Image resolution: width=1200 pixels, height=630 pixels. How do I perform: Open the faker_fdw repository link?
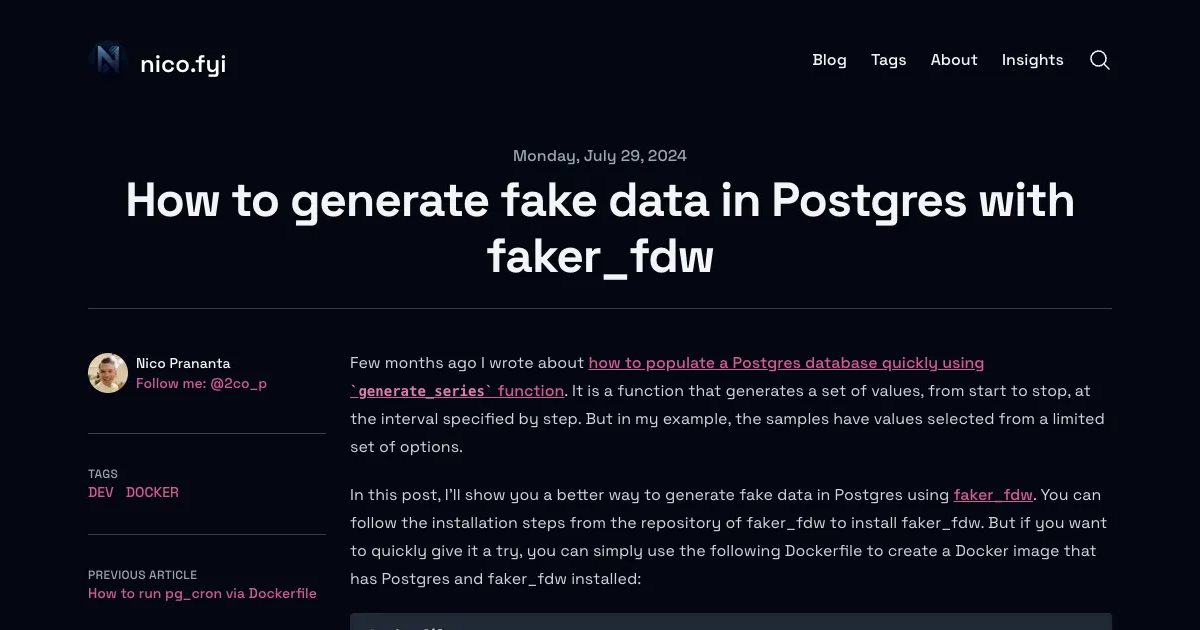(x=992, y=494)
